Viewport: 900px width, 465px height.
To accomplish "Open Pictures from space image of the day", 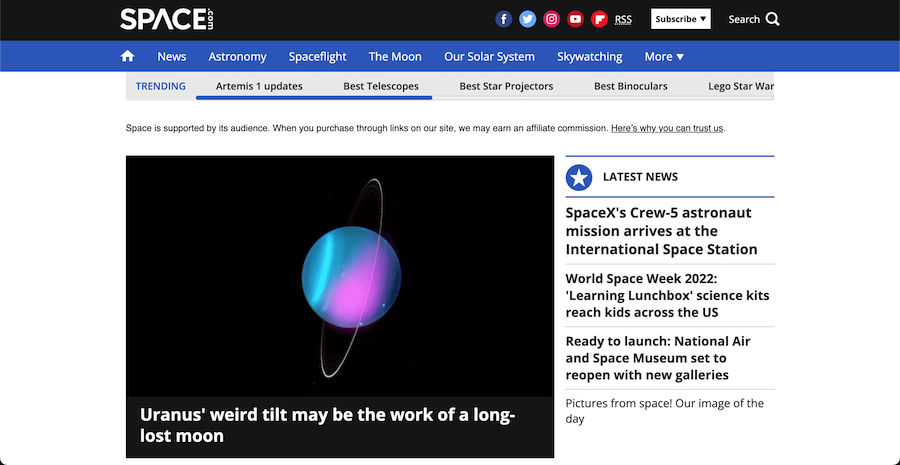I will [x=665, y=411].
